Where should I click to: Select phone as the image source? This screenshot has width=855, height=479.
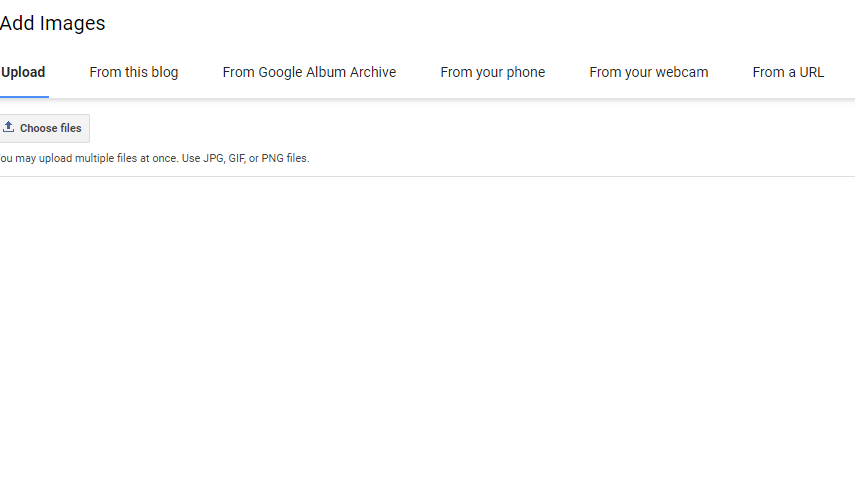click(492, 73)
